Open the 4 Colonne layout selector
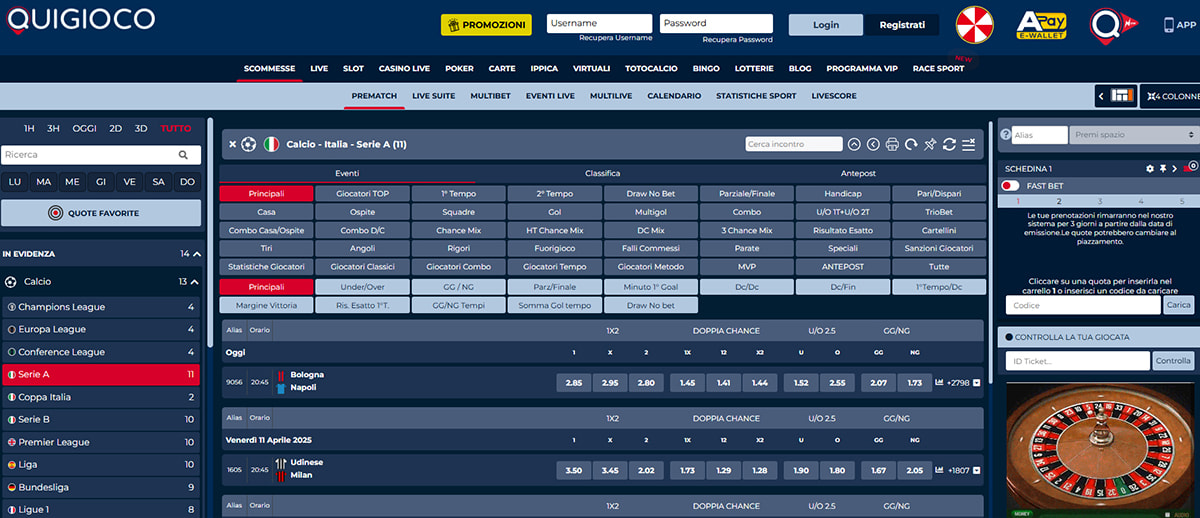The image size is (1200, 518). pyautogui.click(x=1170, y=96)
